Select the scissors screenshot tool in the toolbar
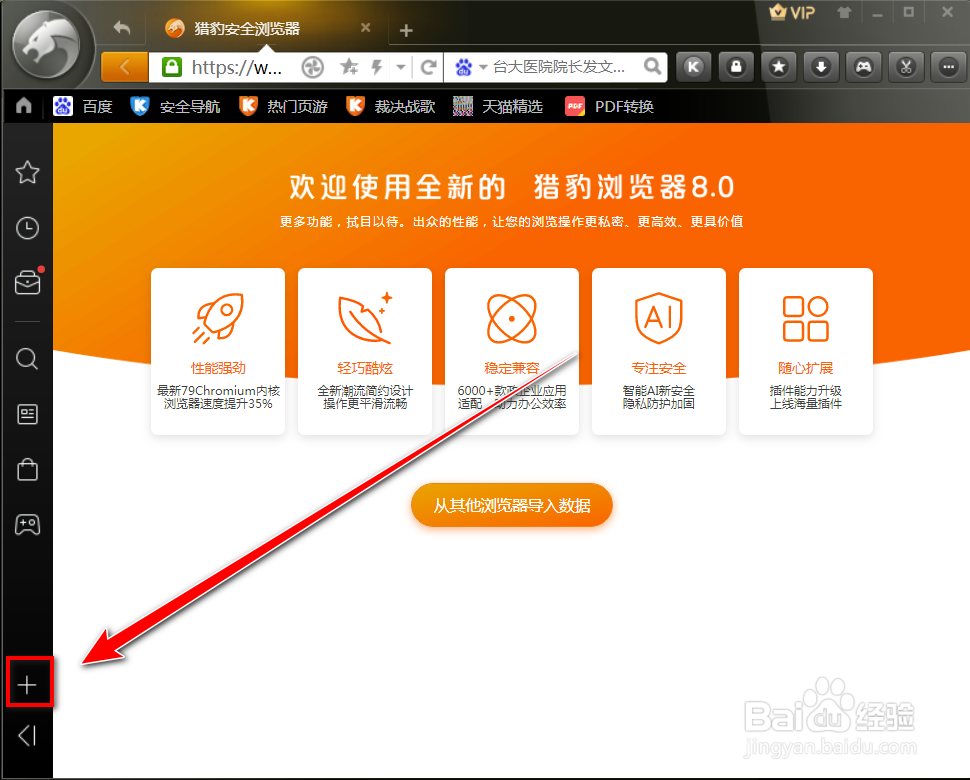 pyautogui.click(x=905, y=67)
